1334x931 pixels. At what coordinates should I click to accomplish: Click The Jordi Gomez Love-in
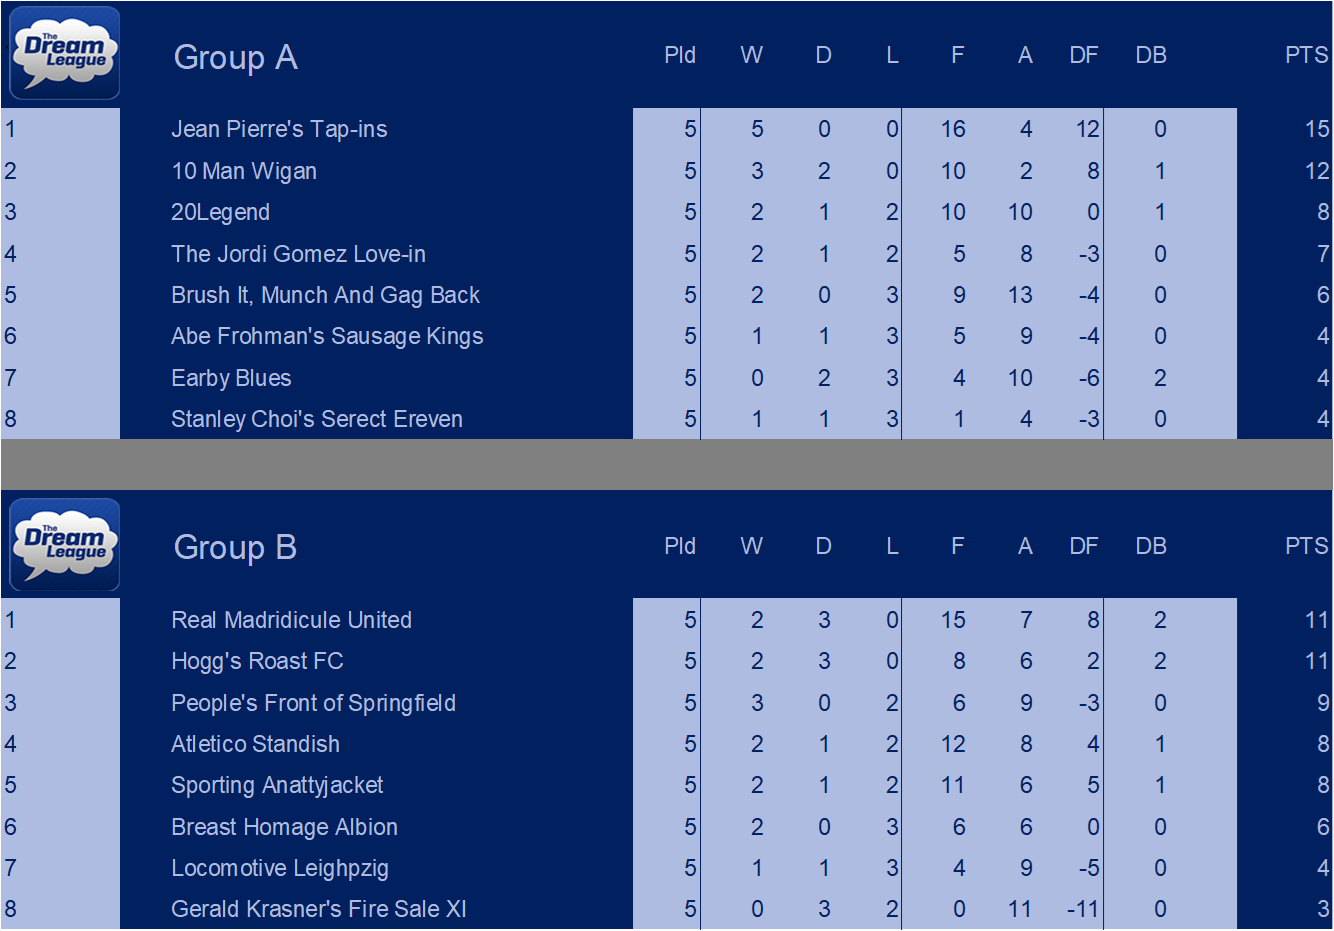[x=298, y=254]
